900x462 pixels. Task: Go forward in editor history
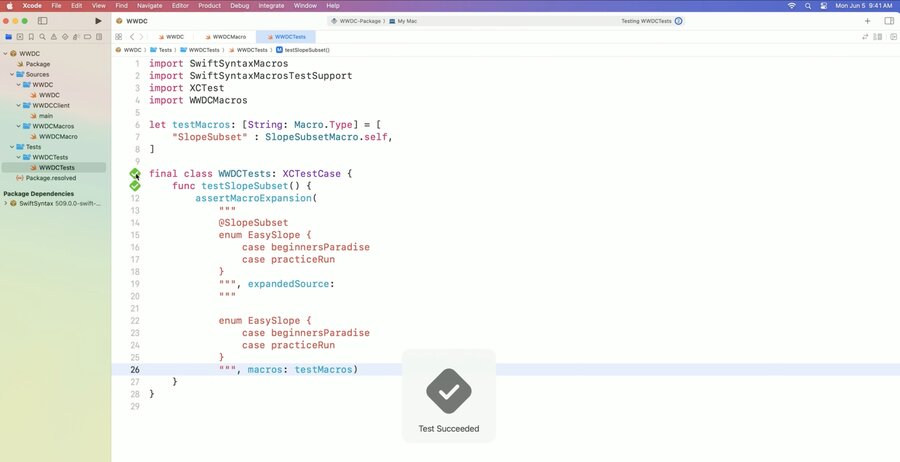point(141,37)
